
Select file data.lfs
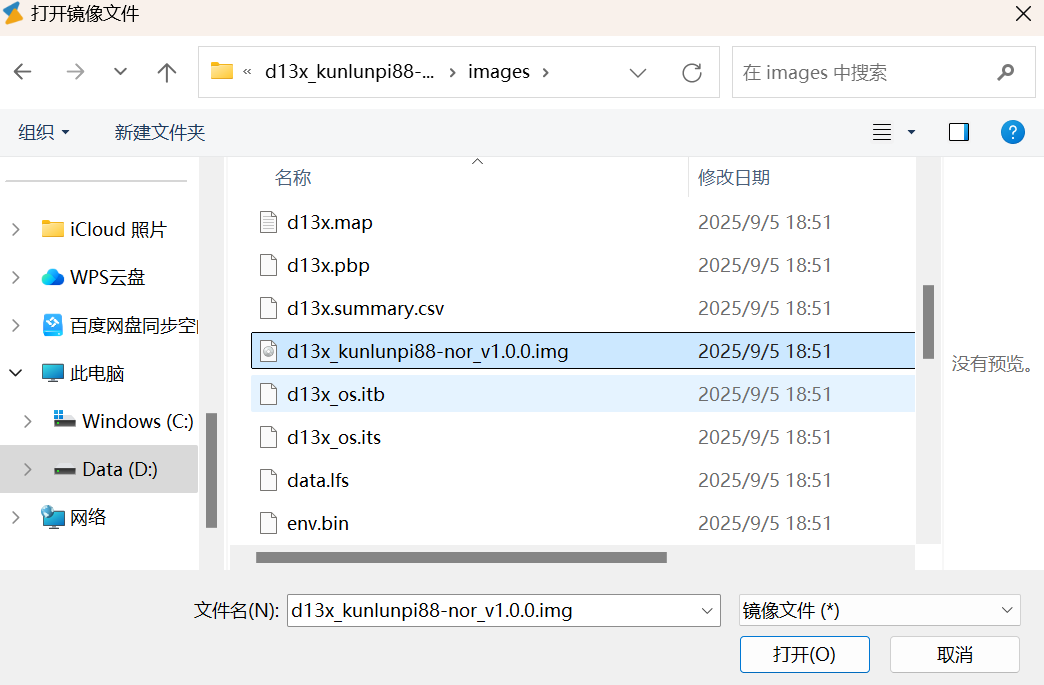[x=583, y=480]
